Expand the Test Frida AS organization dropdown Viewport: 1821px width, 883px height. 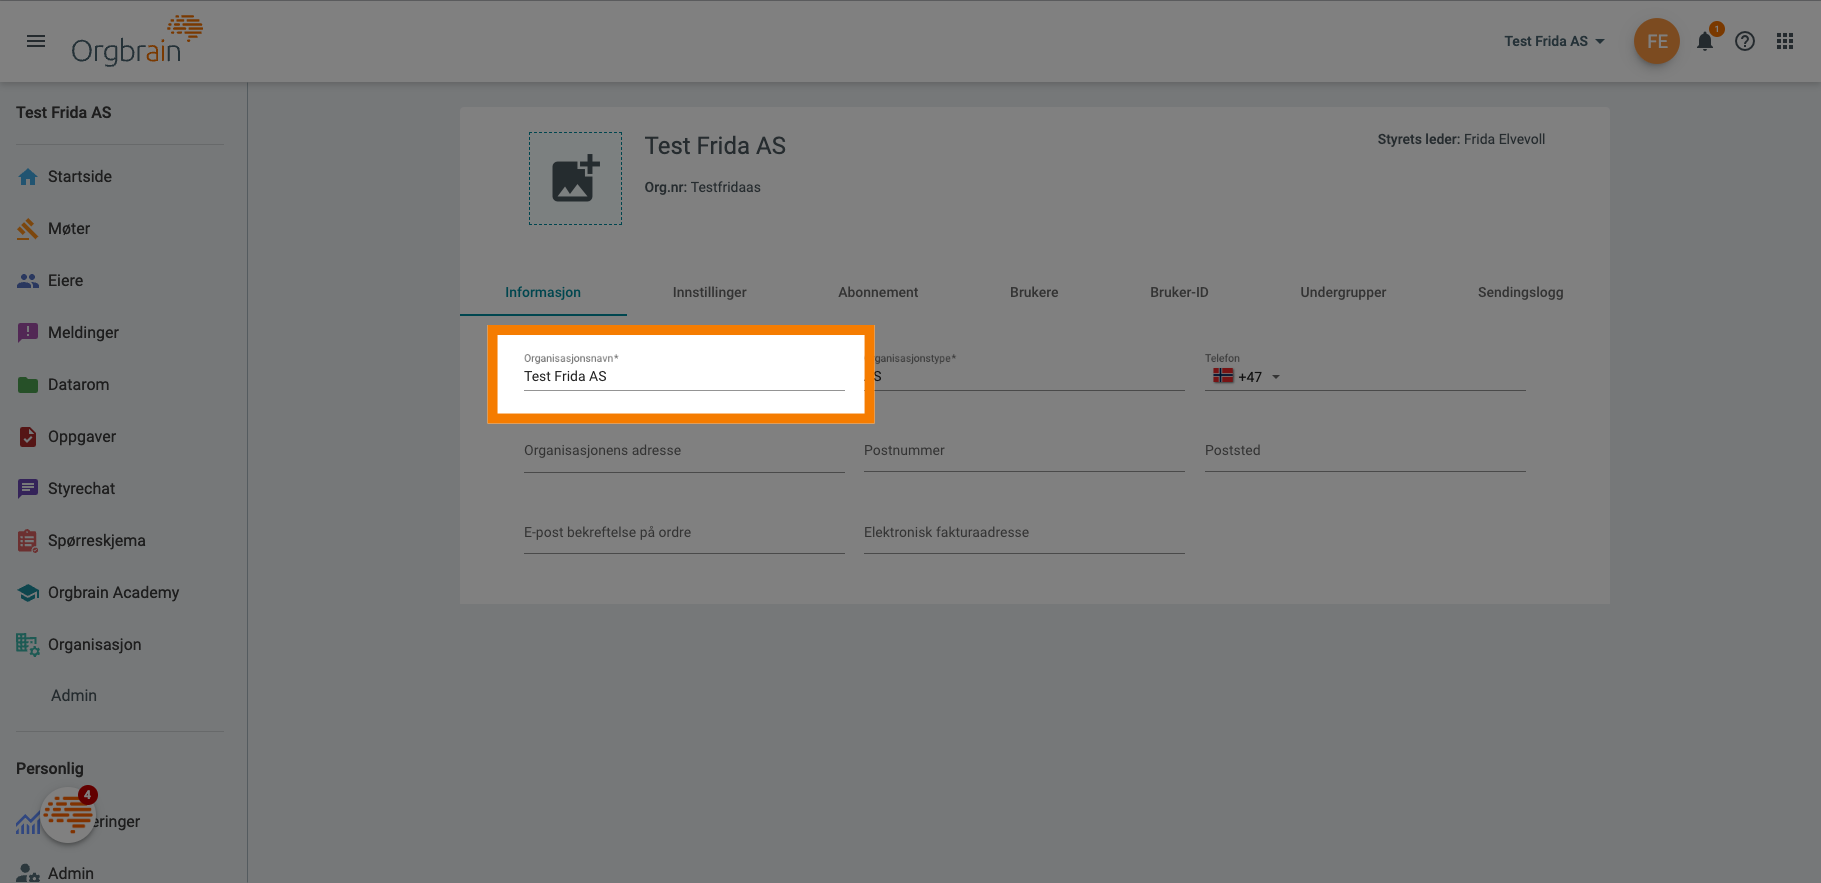point(1554,41)
